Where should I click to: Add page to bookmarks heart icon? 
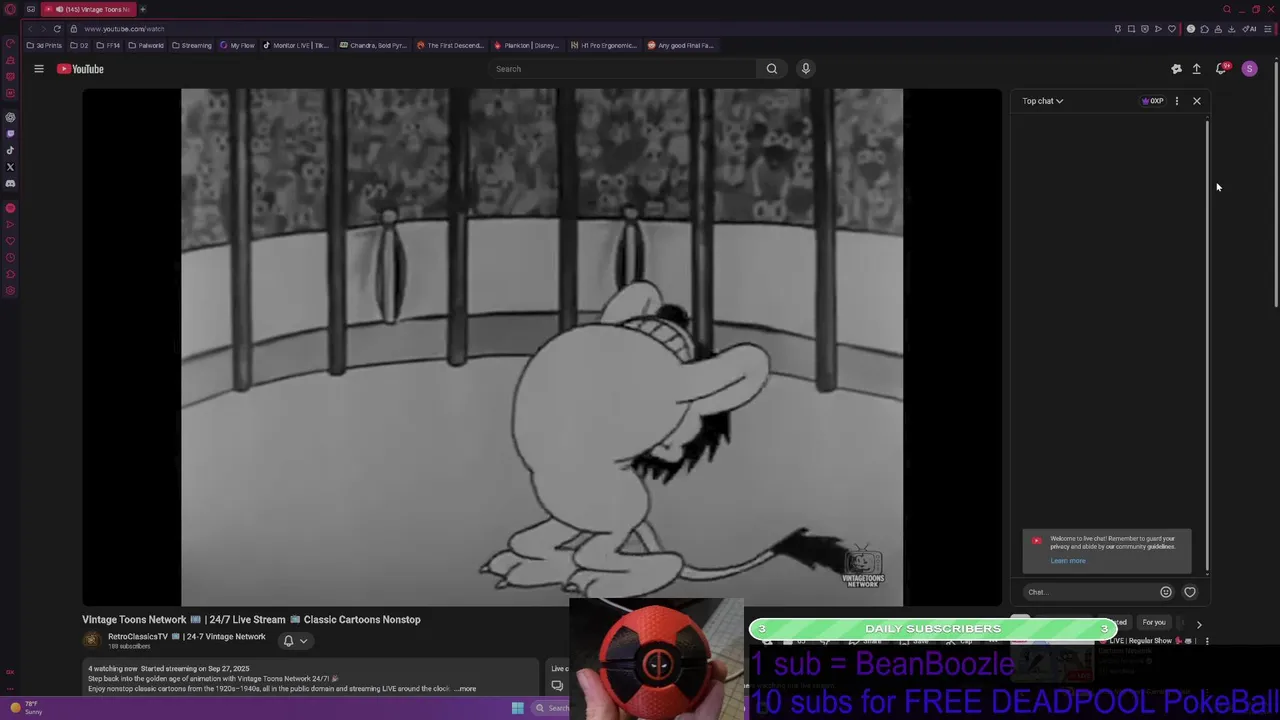pyautogui.click(x=1172, y=29)
